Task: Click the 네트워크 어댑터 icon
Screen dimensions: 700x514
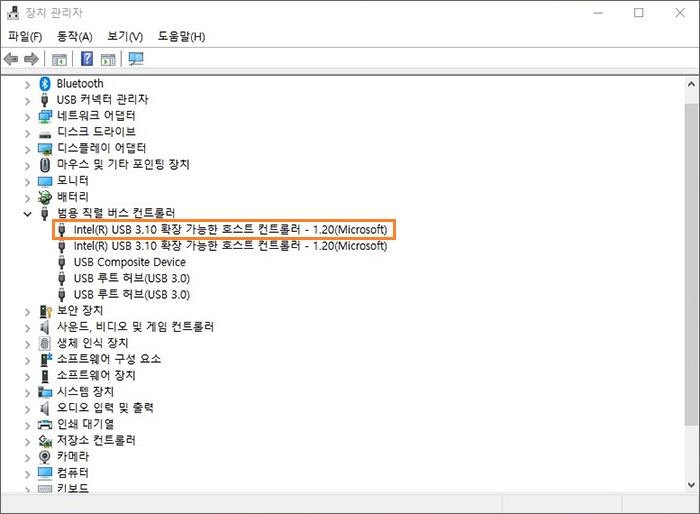Action: (45, 116)
